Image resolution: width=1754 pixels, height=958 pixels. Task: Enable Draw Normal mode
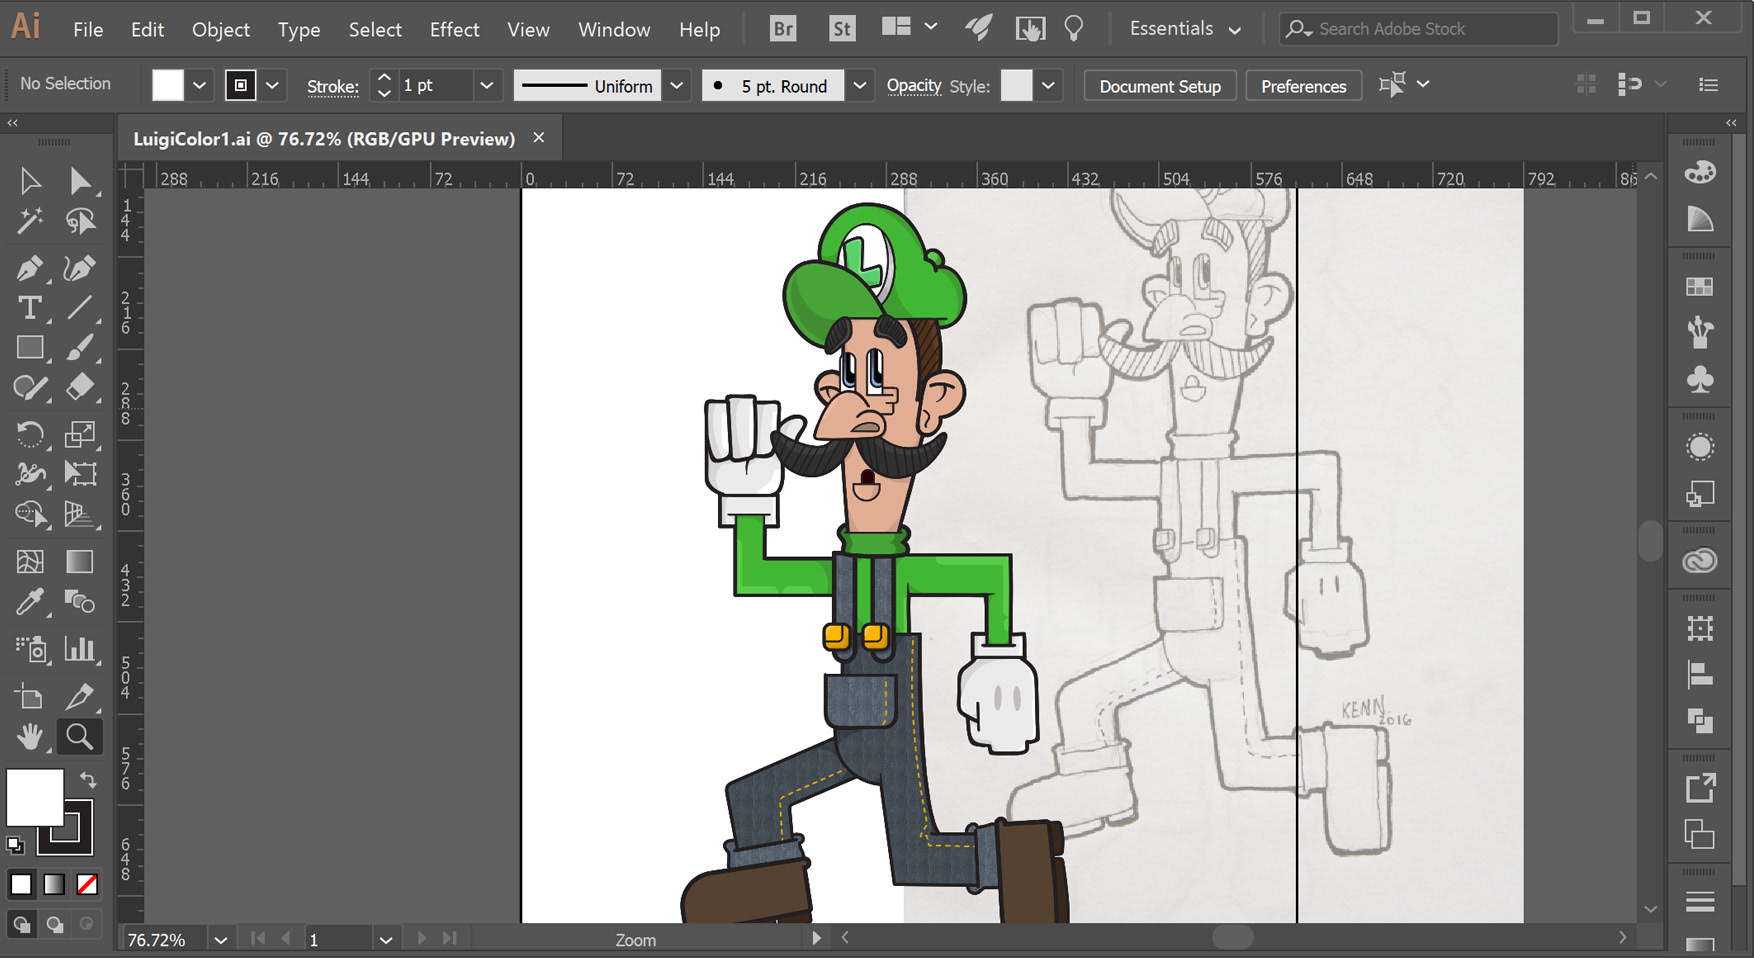(x=21, y=925)
